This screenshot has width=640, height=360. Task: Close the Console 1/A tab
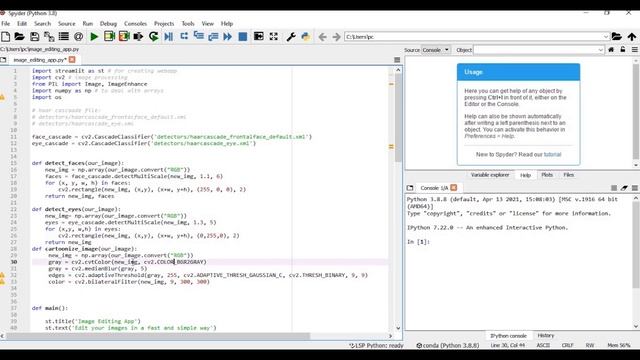coord(453,188)
